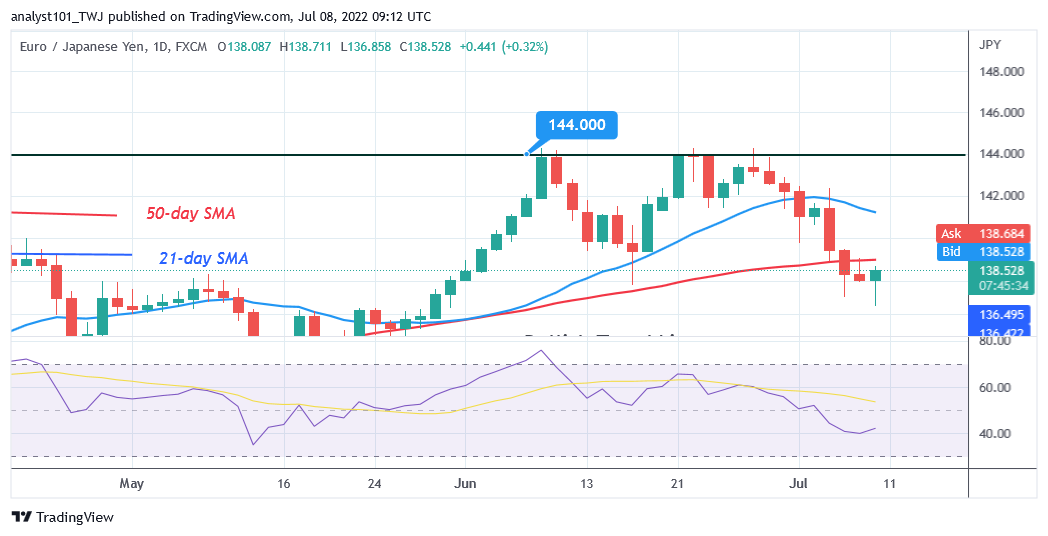Click the RSI 60.00 scale label
This screenshot has width=1048, height=536.
[993, 388]
